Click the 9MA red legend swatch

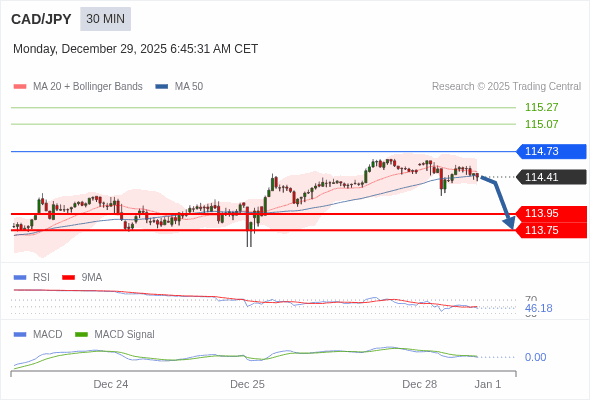(68, 278)
